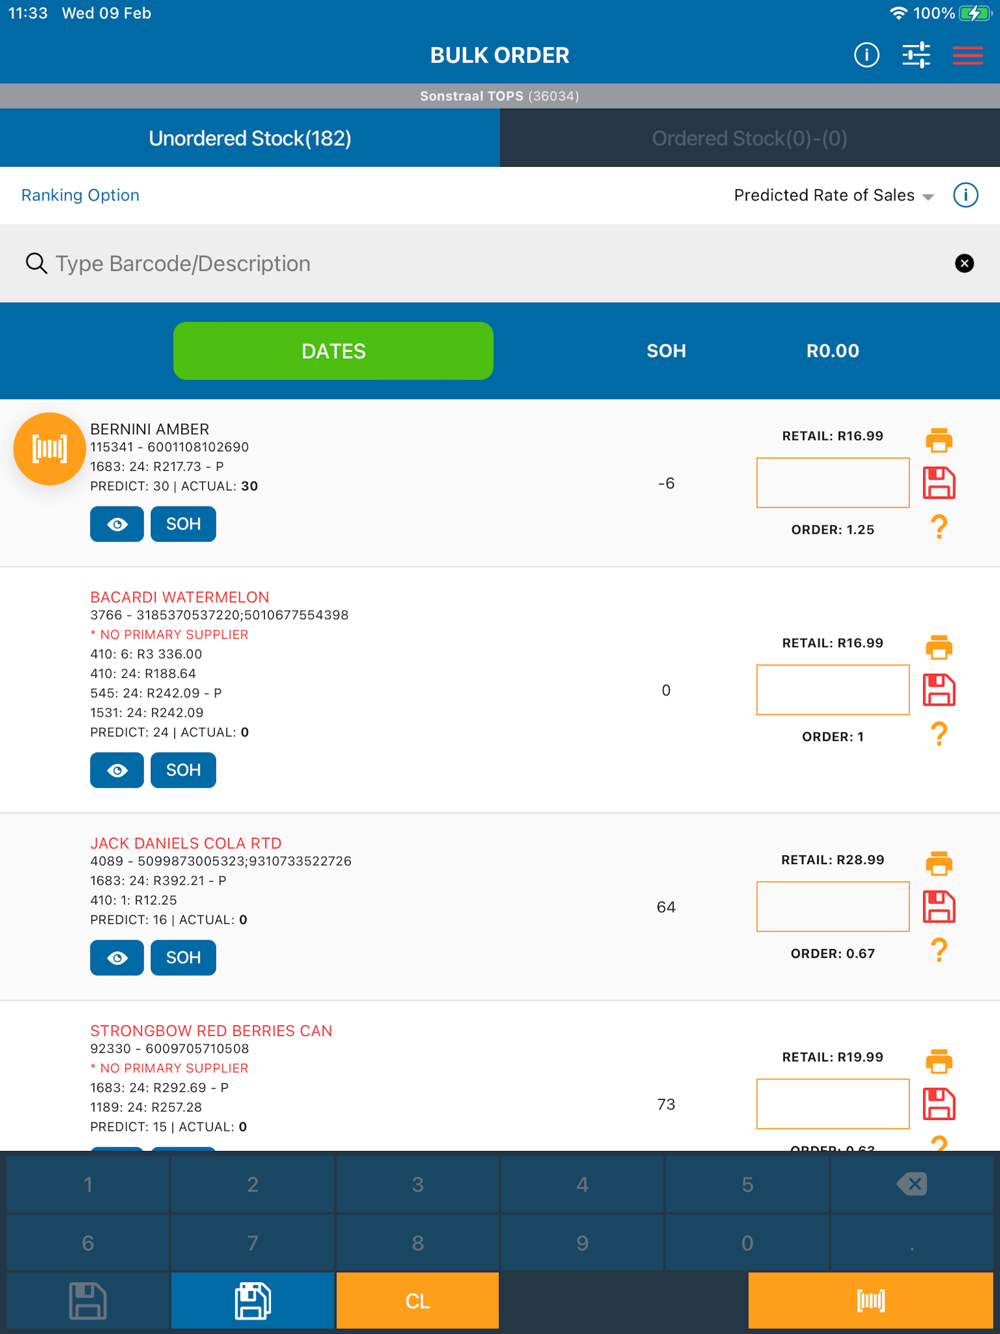Focus order quantity field for Bacardi Watermelon

pyautogui.click(x=833, y=690)
